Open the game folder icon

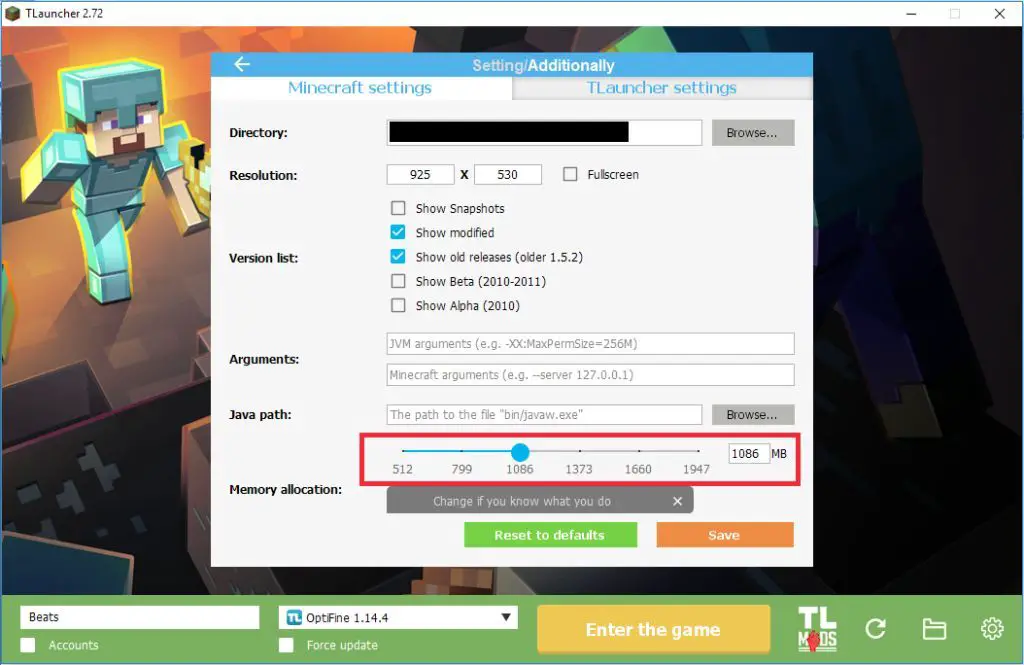[934, 629]
